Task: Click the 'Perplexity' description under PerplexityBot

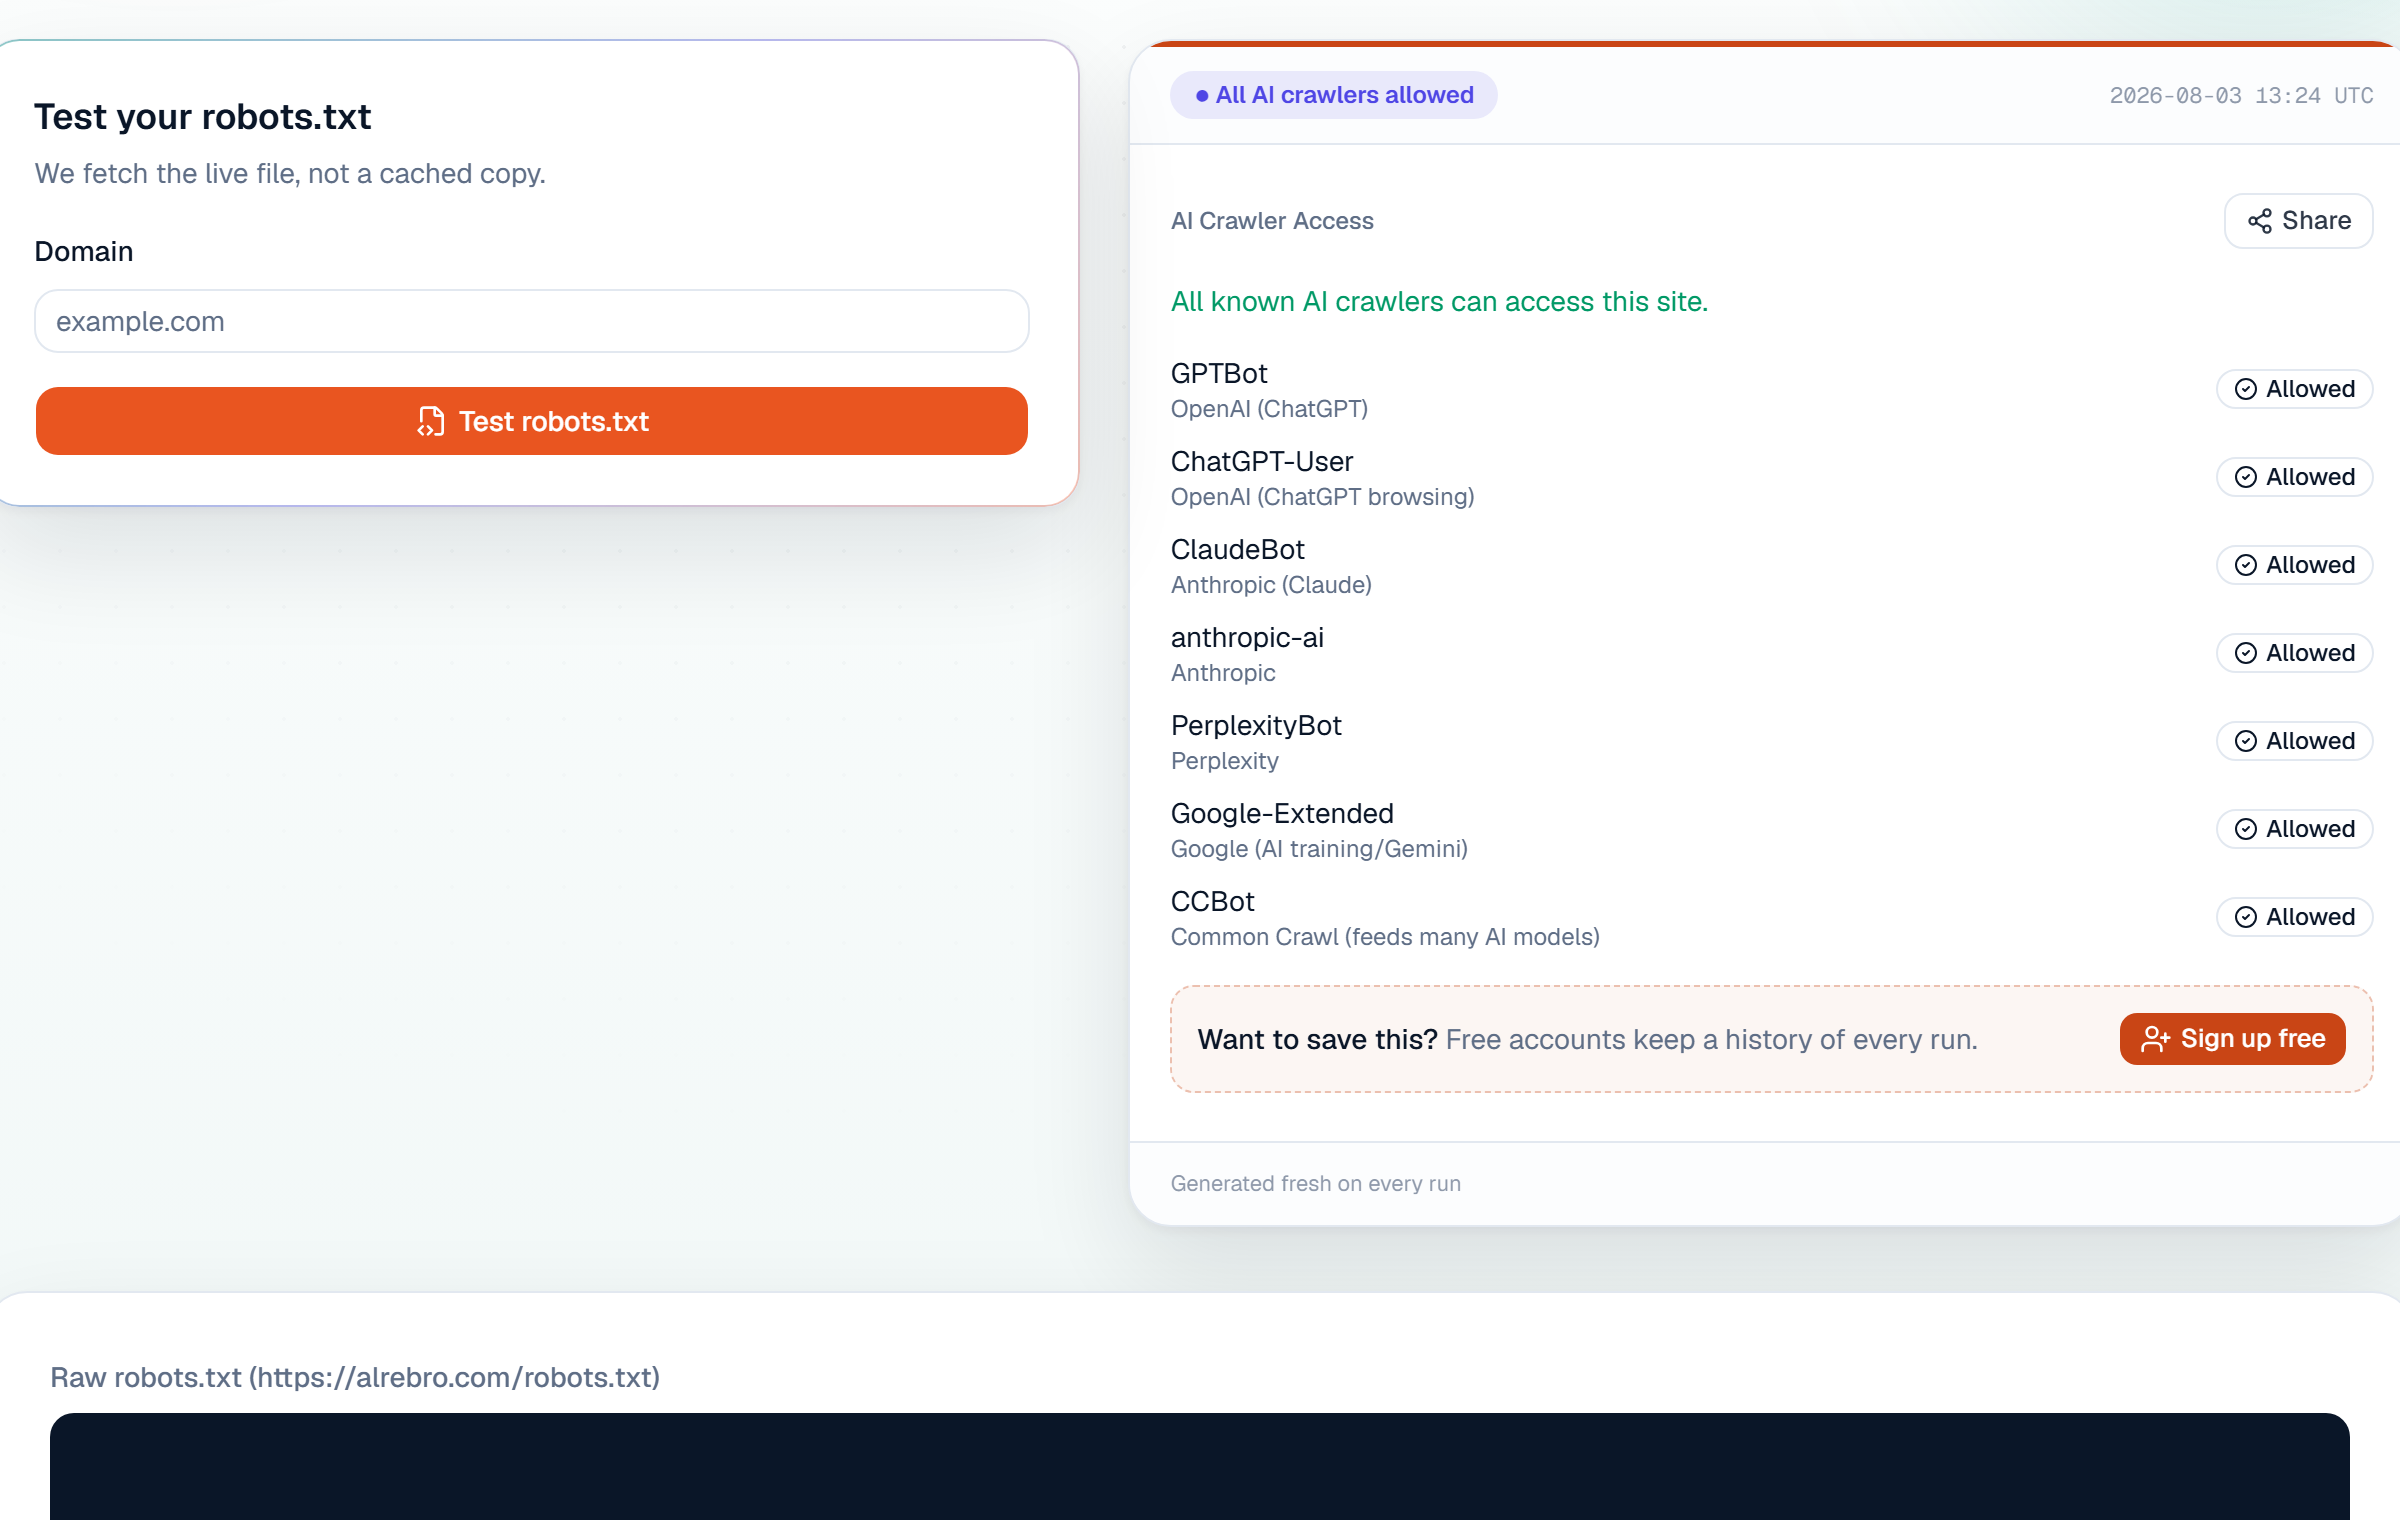Action: coord(1224,761)
